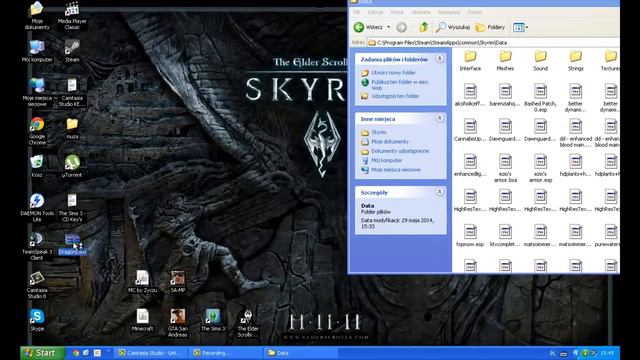Select the Dragonborn desktop icon
Screen dimensions: 640x360
[72, 244]
